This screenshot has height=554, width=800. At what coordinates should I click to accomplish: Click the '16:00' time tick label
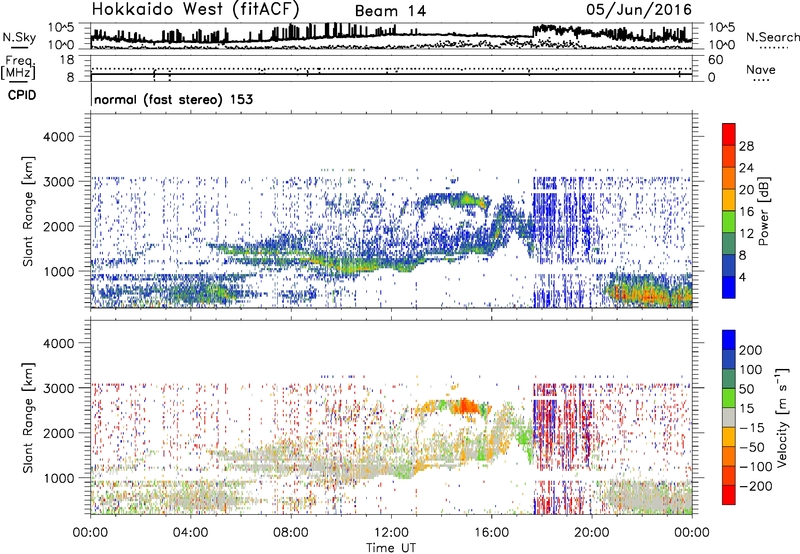(491, 533)
